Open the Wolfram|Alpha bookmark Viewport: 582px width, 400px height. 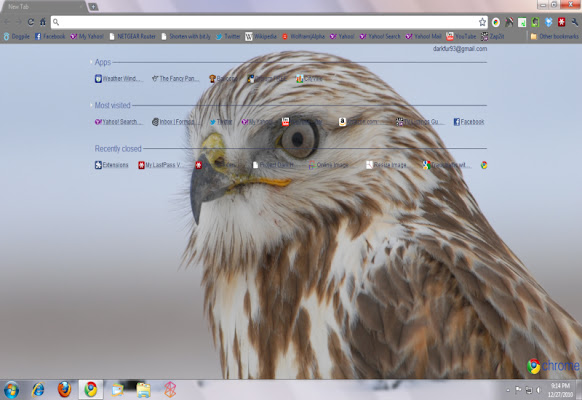pos(303,36)
